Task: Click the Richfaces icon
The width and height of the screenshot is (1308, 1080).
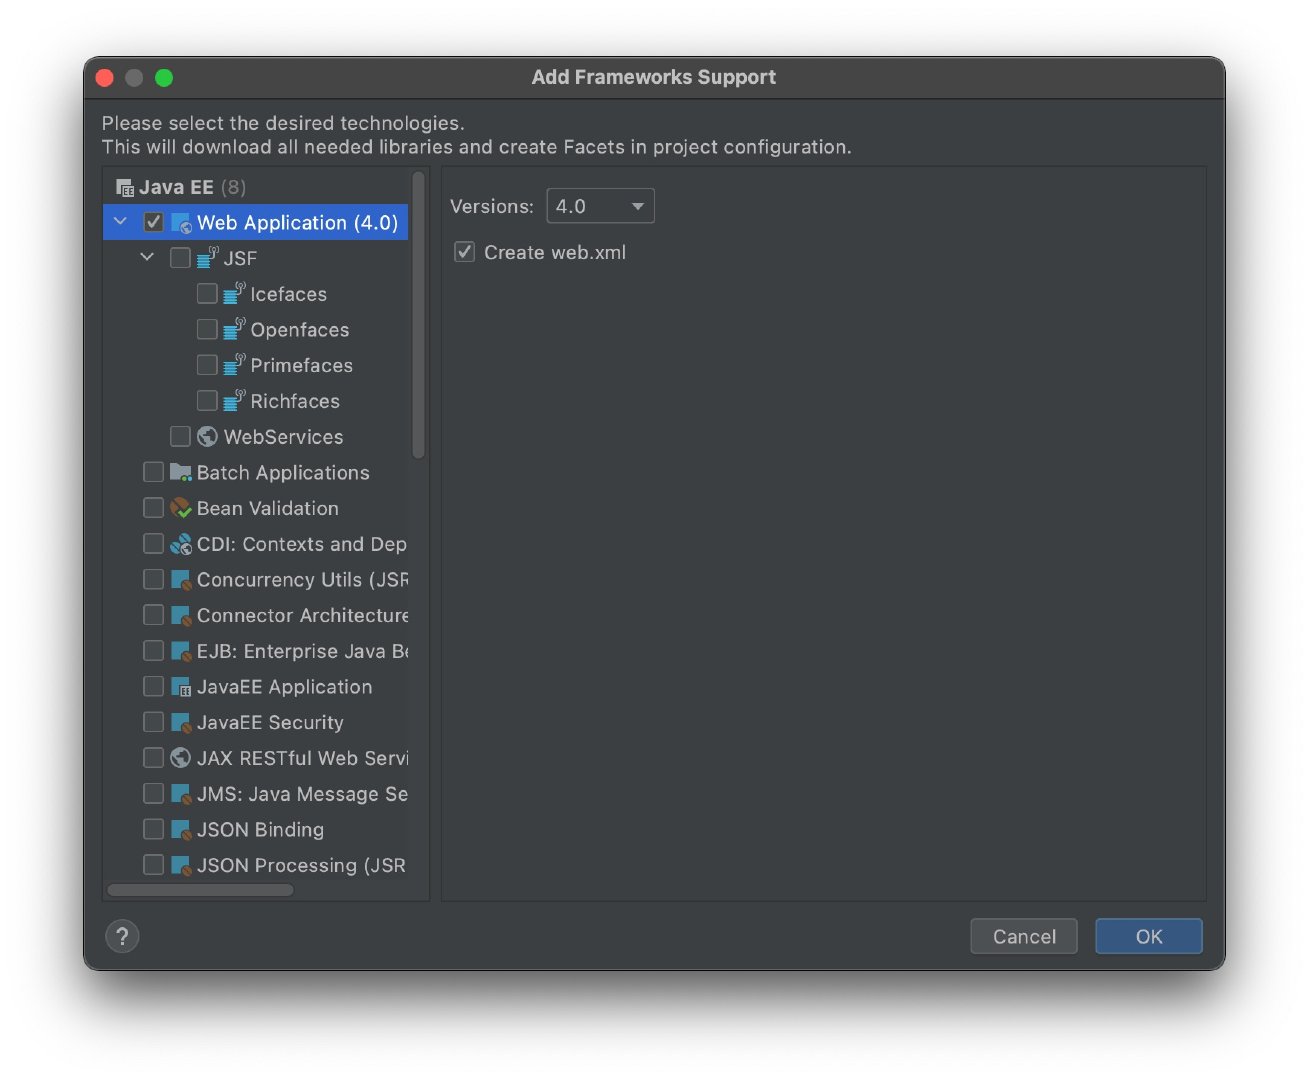Action: [x=234, y=401]
